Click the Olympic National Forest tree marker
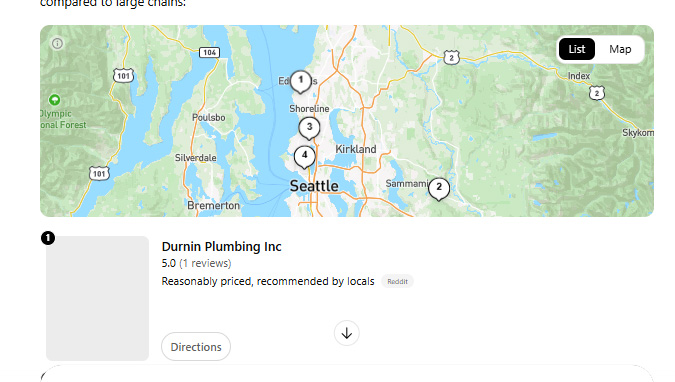 [54, 100]
